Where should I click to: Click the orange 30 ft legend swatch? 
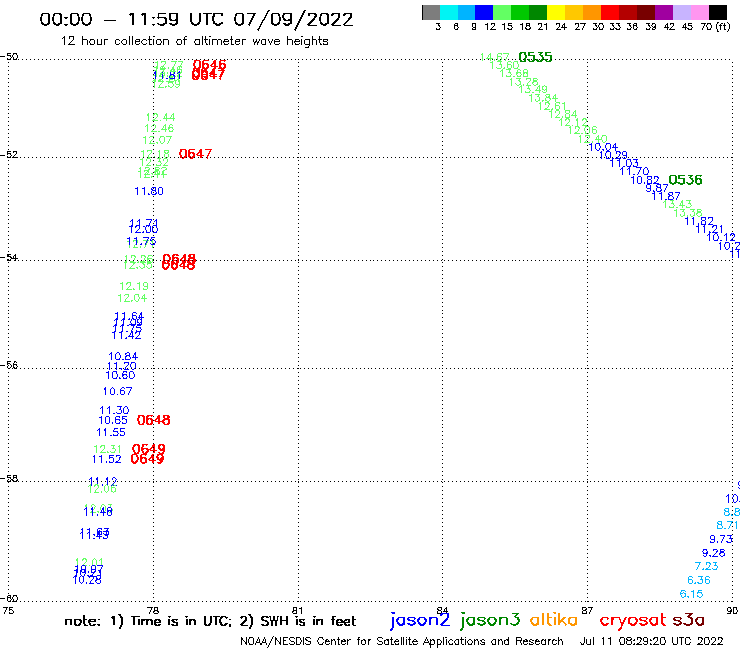tap(592, 12)
